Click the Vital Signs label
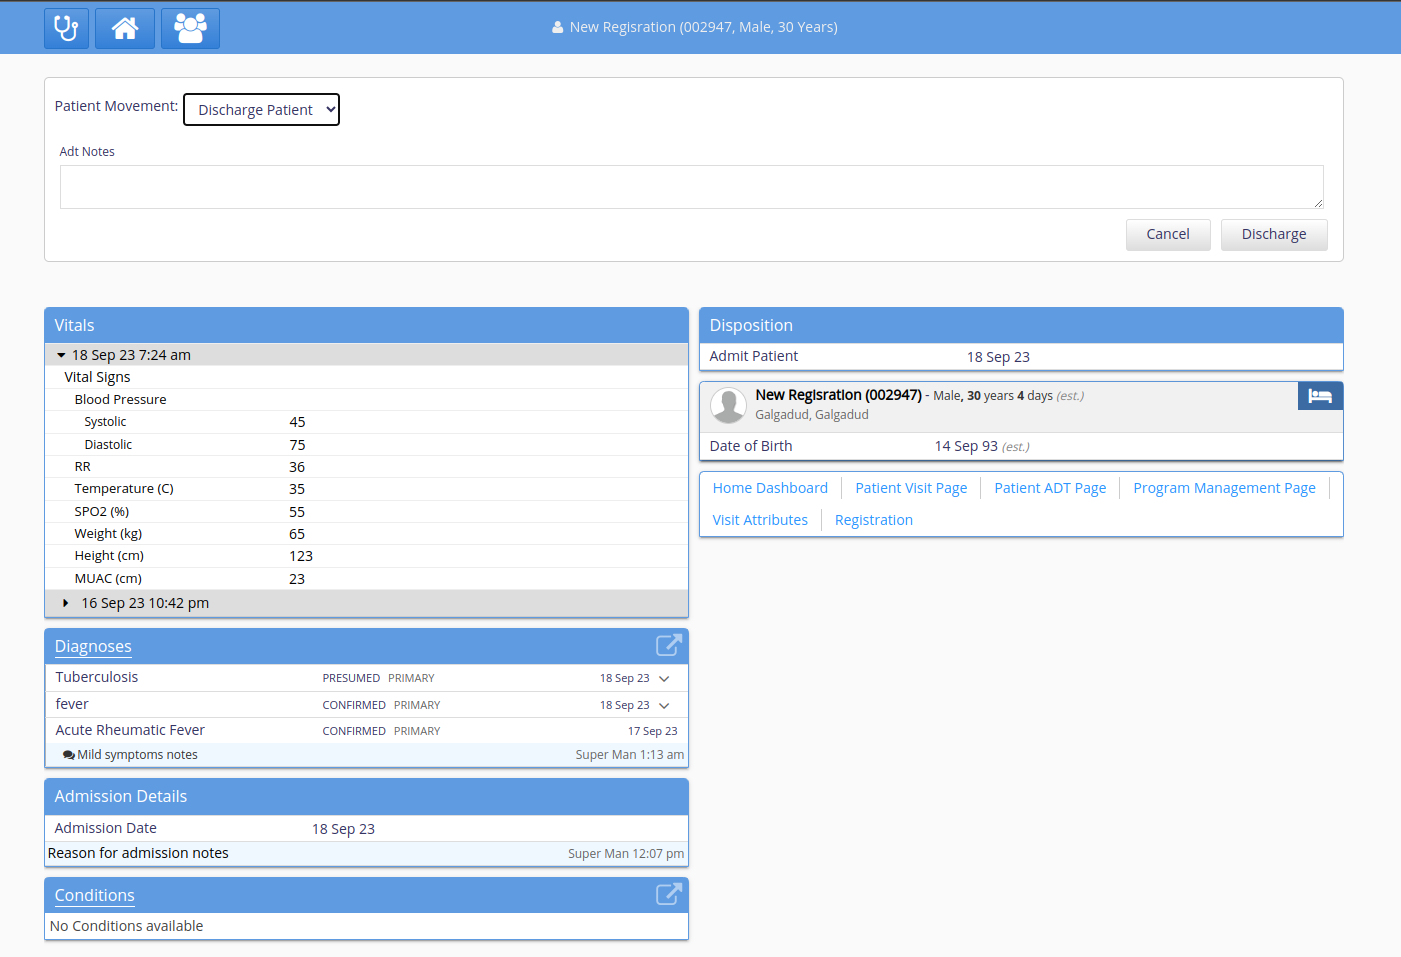This screenshot has width=1401, height=957. pyautogui.click(x=97, y=377)
